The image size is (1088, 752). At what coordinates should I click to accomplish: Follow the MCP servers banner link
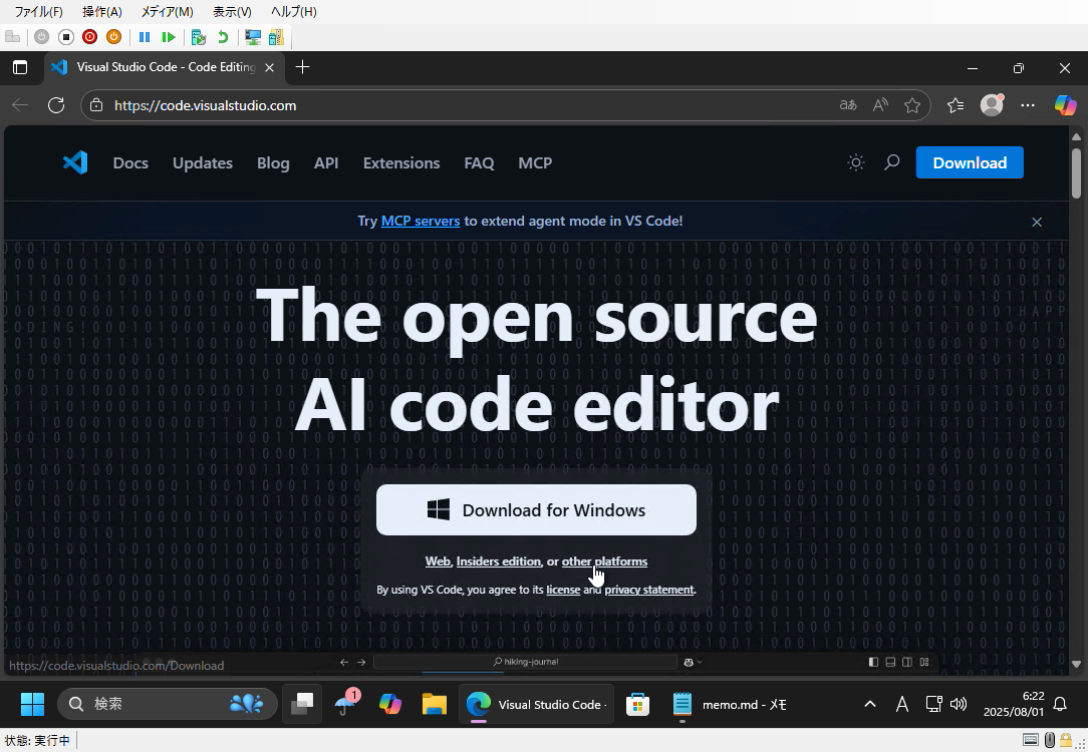click(x=420, y=221)
